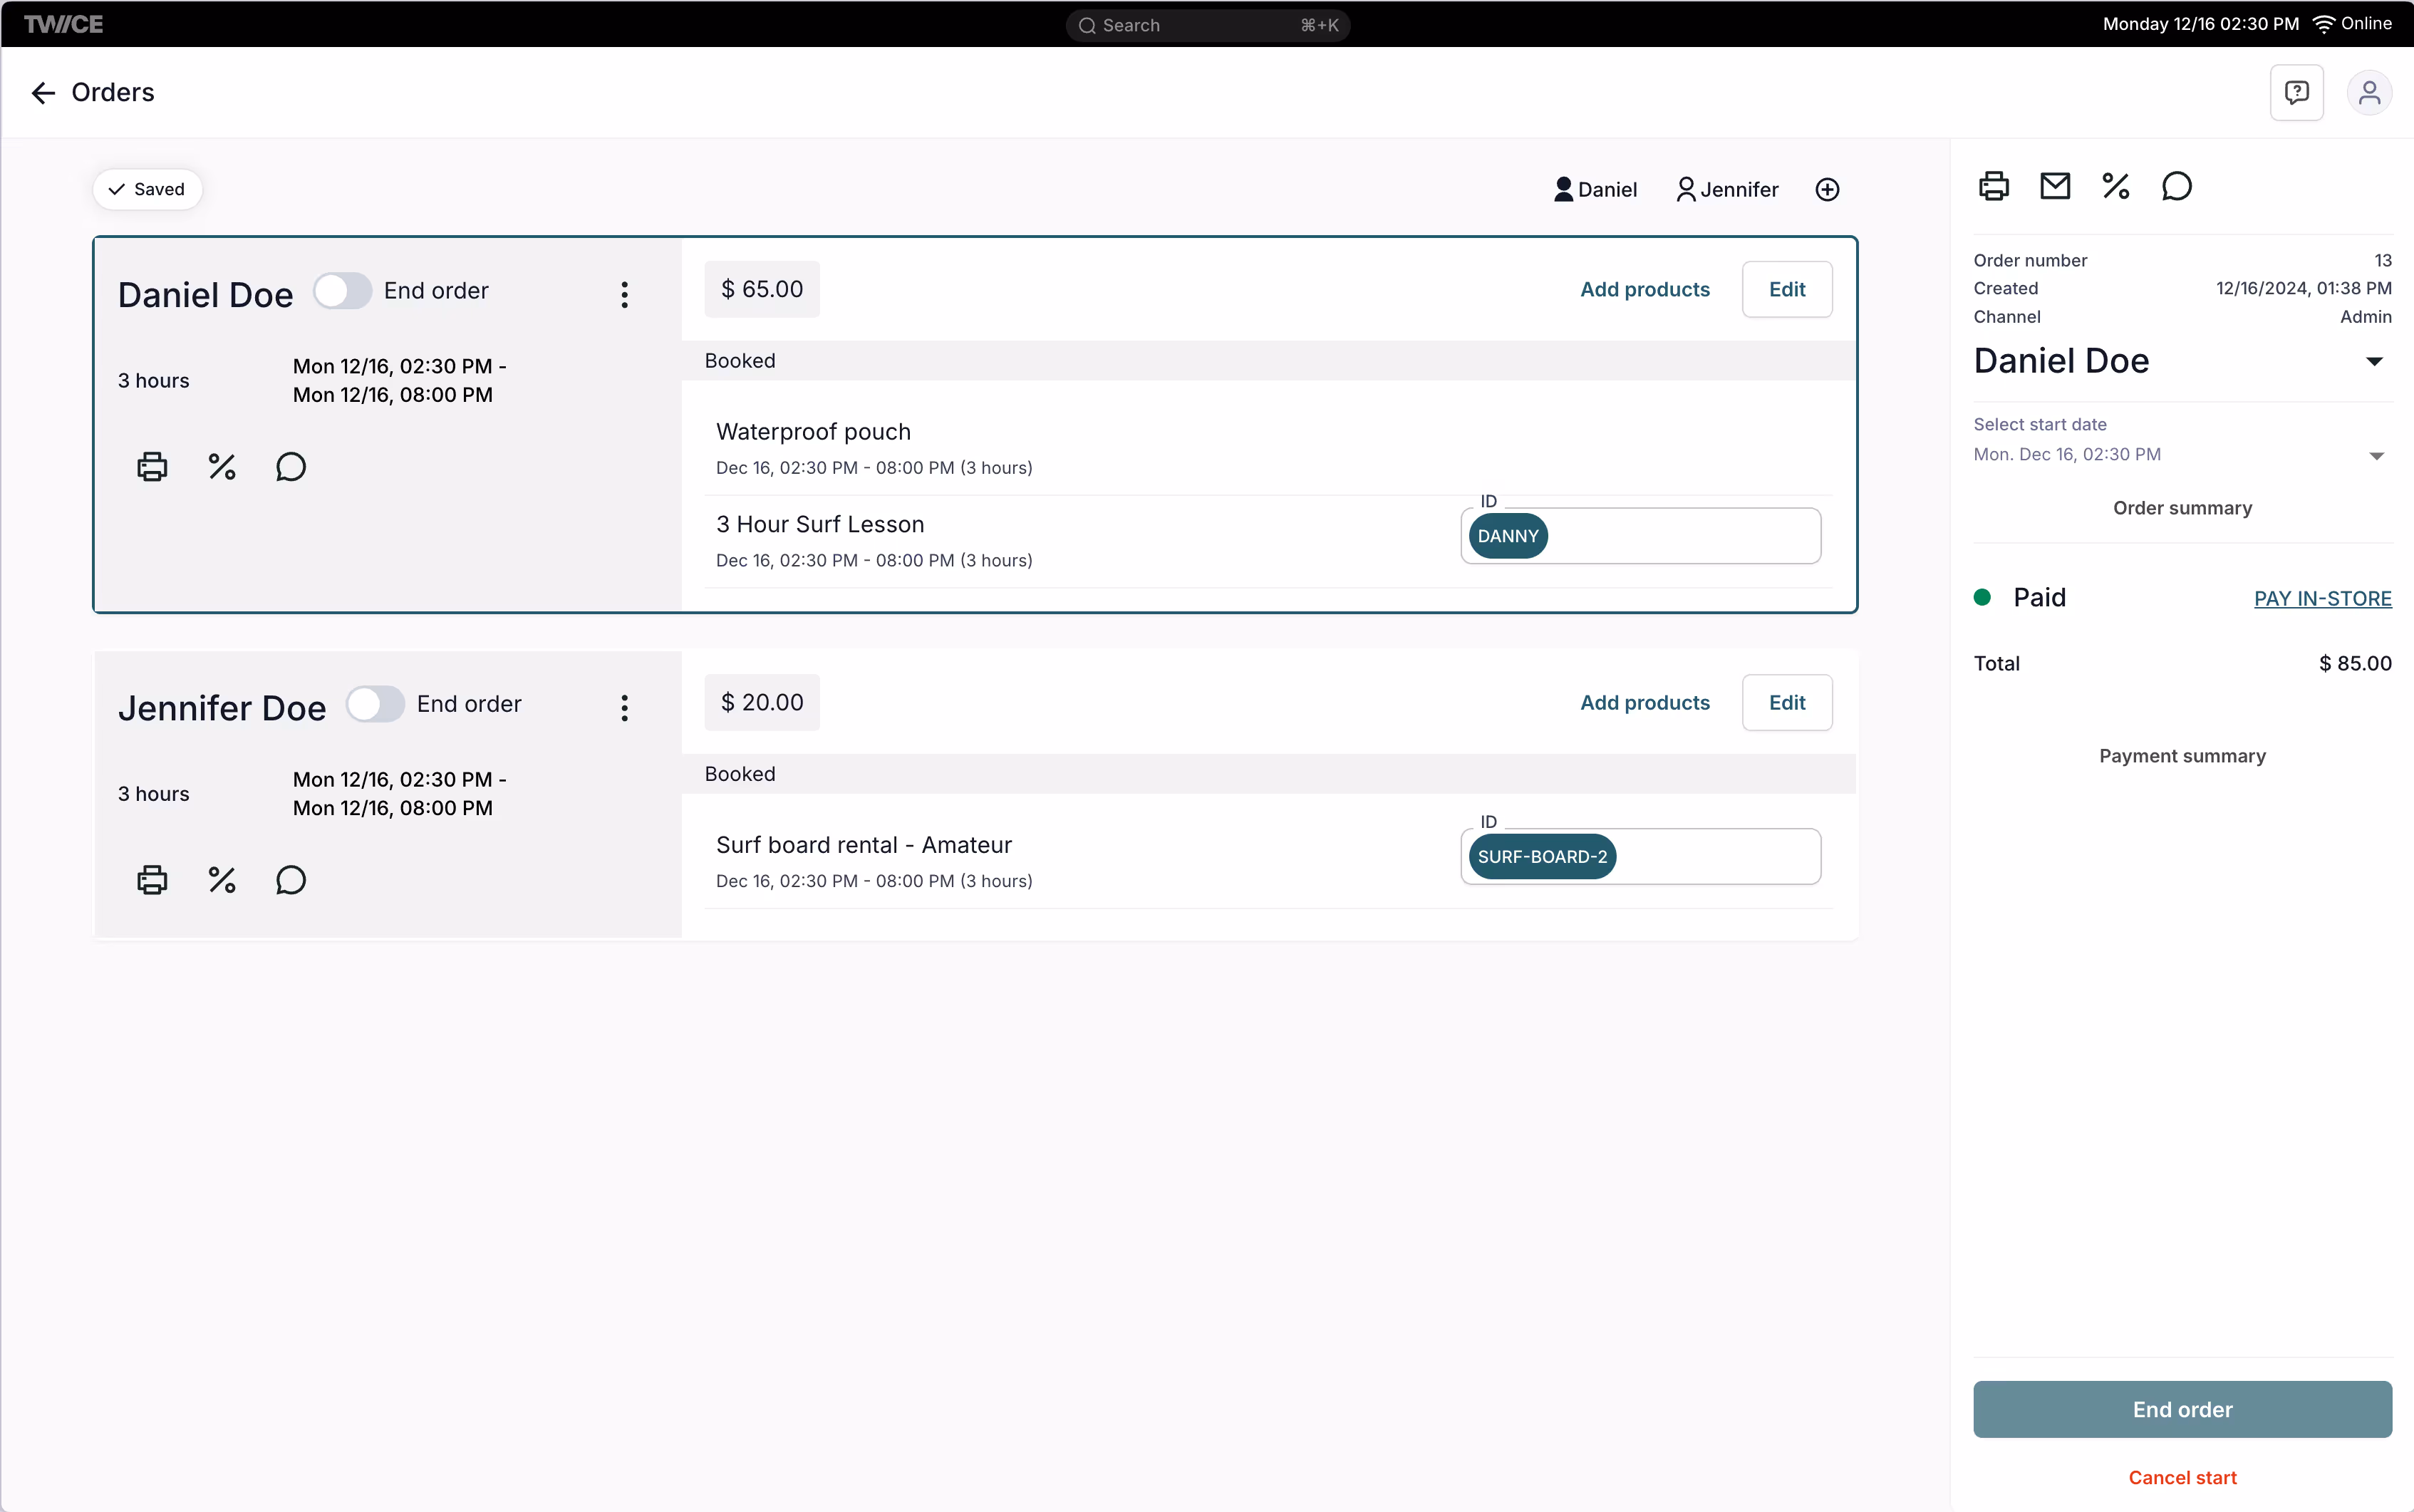Screen dimensions: 2414x1512
Task: Click Edit button on Daniel's $65.00 order
Action: point(1786,290)
